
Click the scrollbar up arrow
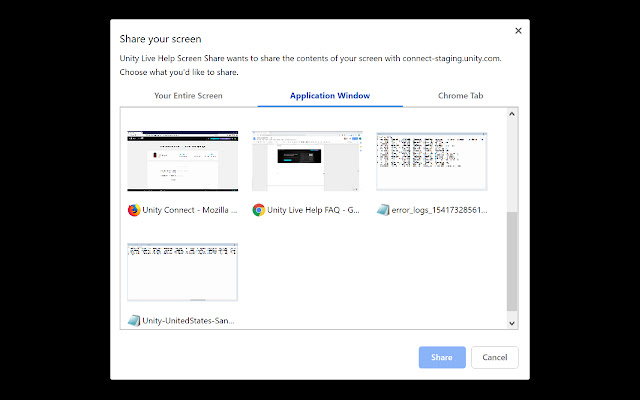coord(512,114)
